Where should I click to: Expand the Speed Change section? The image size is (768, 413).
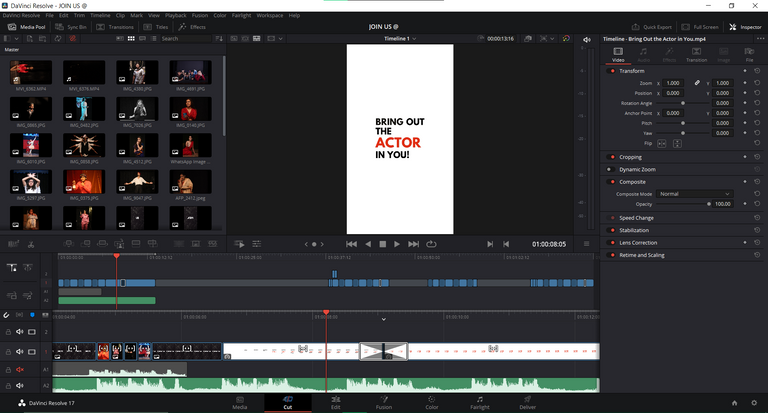pos(637,218)
